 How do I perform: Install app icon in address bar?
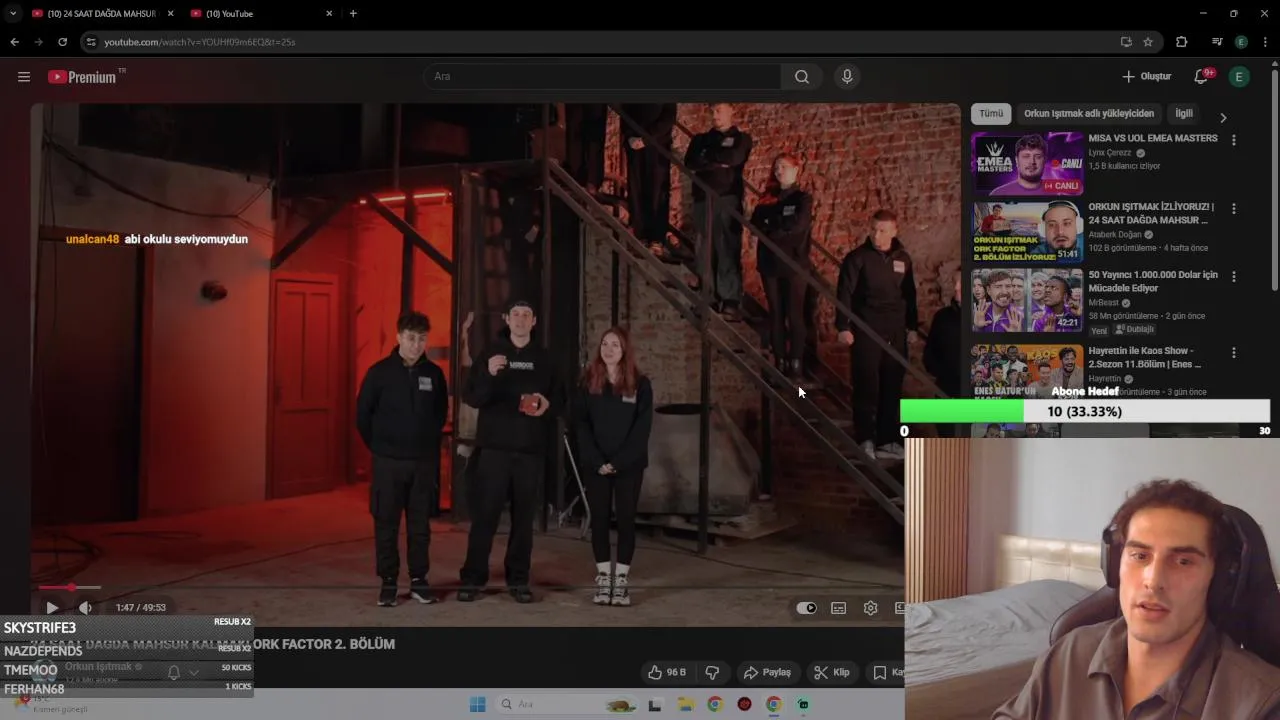(1126, 42)
